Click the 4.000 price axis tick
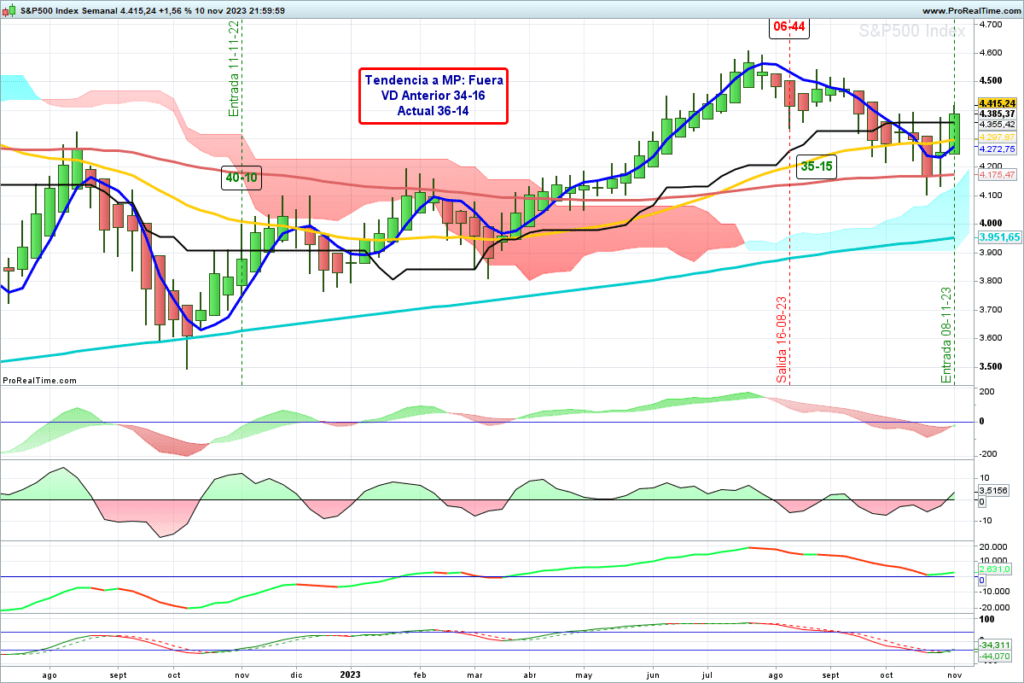 click(991, 223)
